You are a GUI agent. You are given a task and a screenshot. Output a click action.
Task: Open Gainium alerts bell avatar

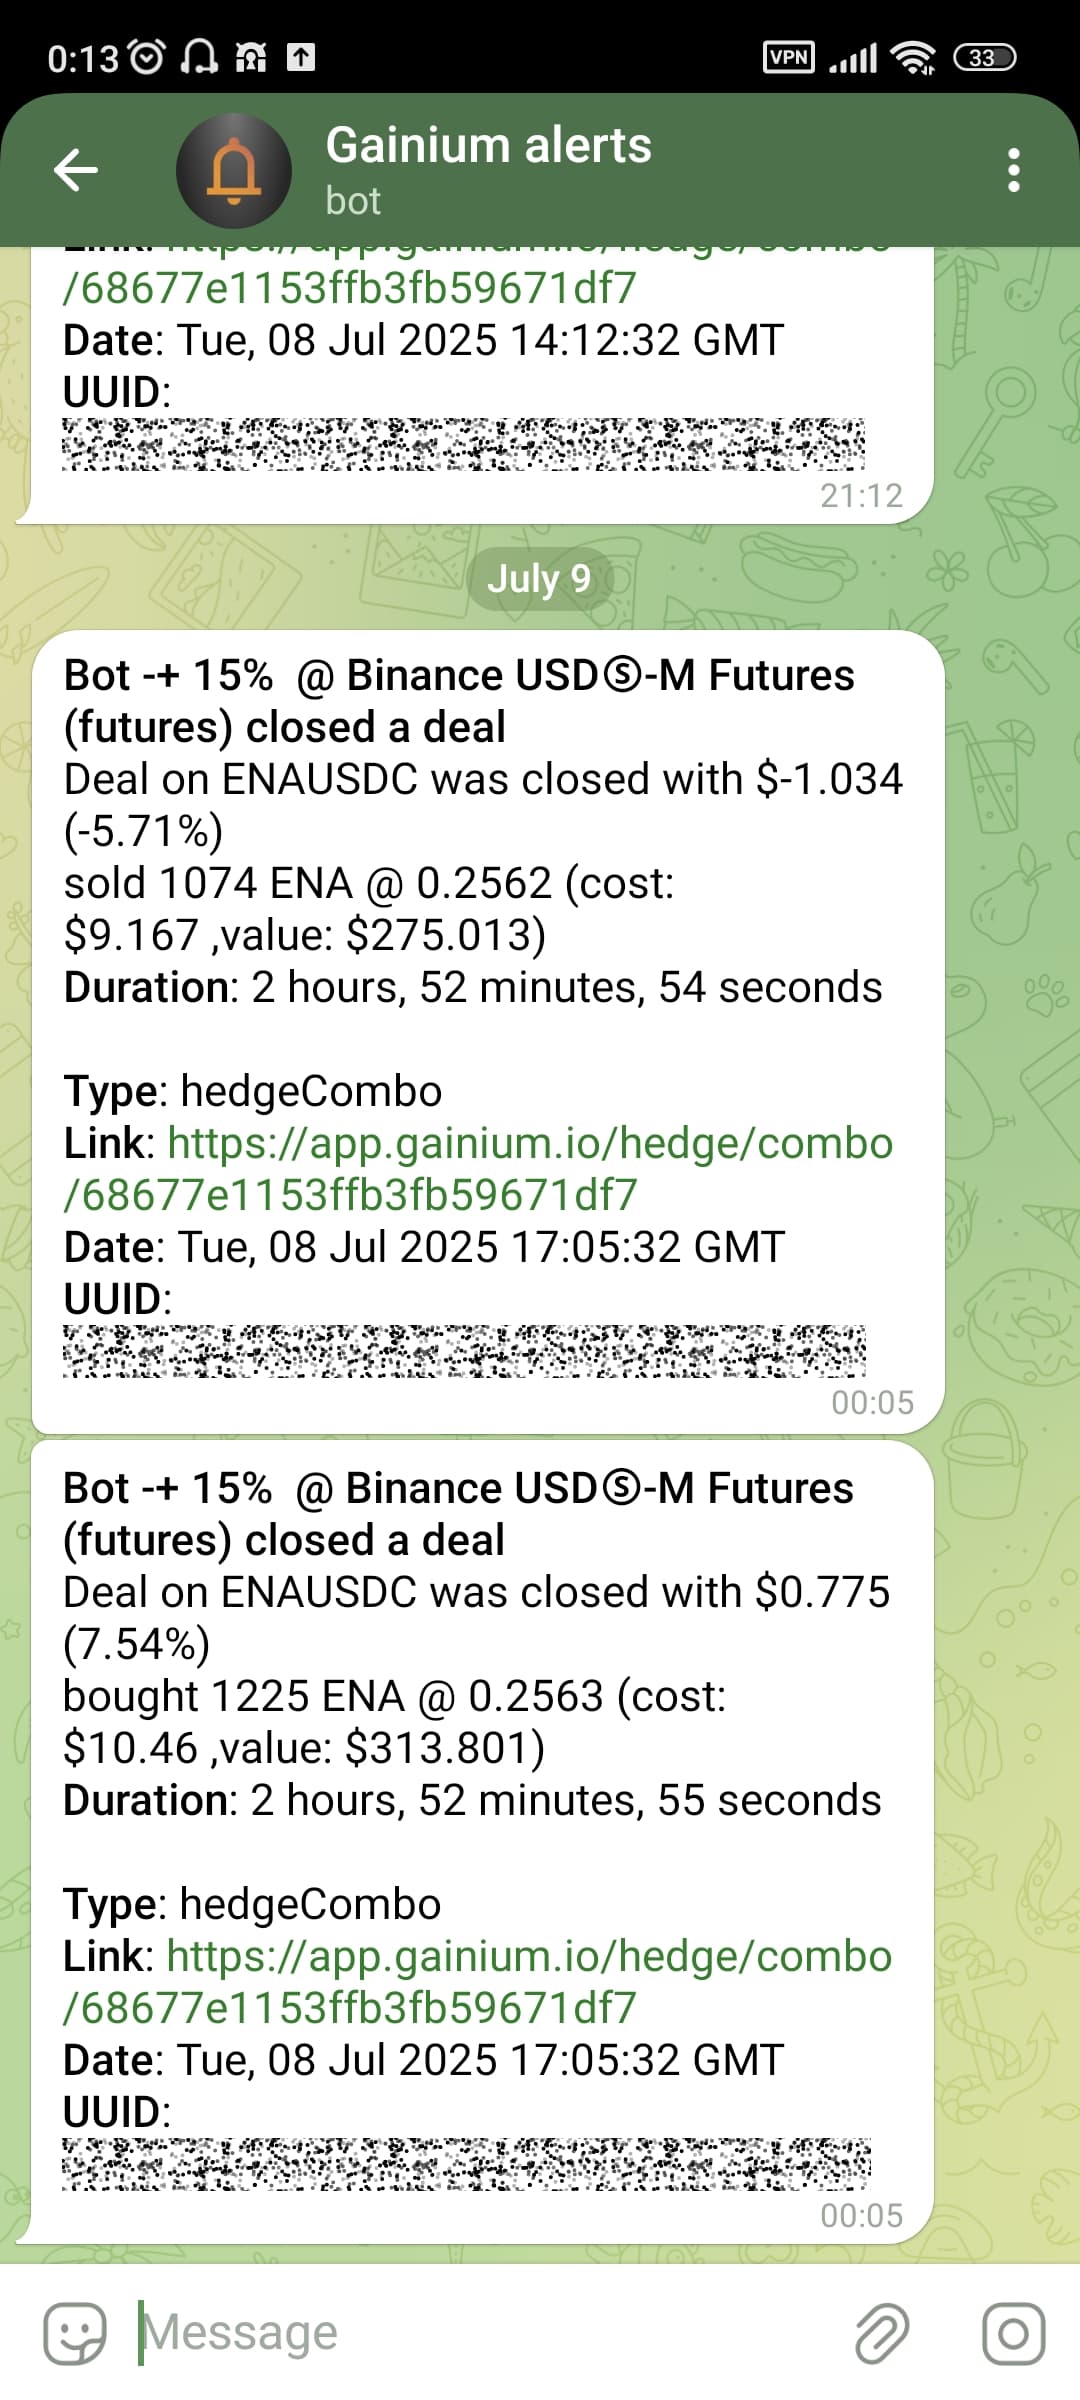click(x=233, y=171)
